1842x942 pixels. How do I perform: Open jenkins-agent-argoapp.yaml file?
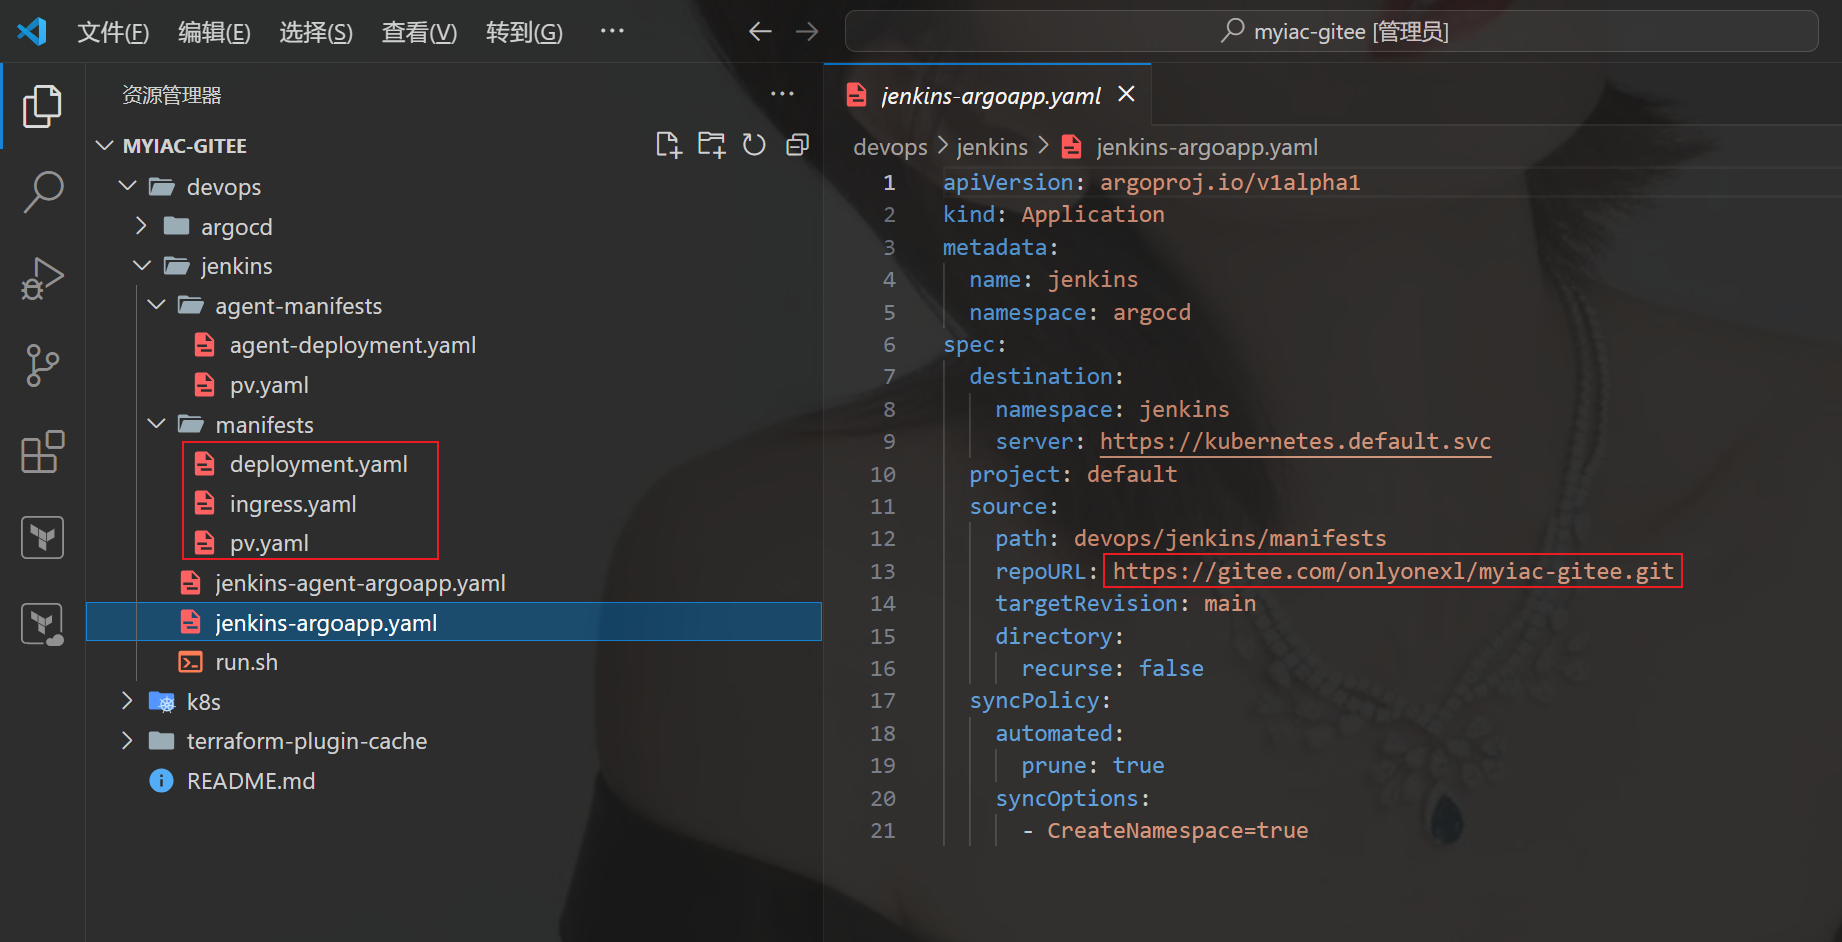pyautogui.click(x=360, y=583)
